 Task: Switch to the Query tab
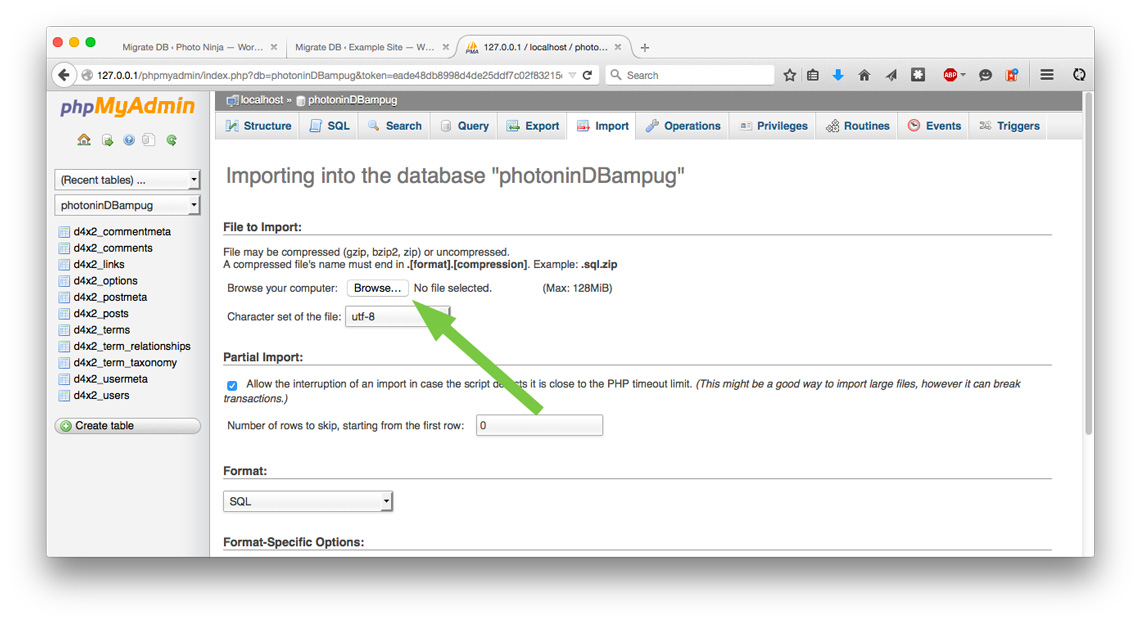(465, 126)
